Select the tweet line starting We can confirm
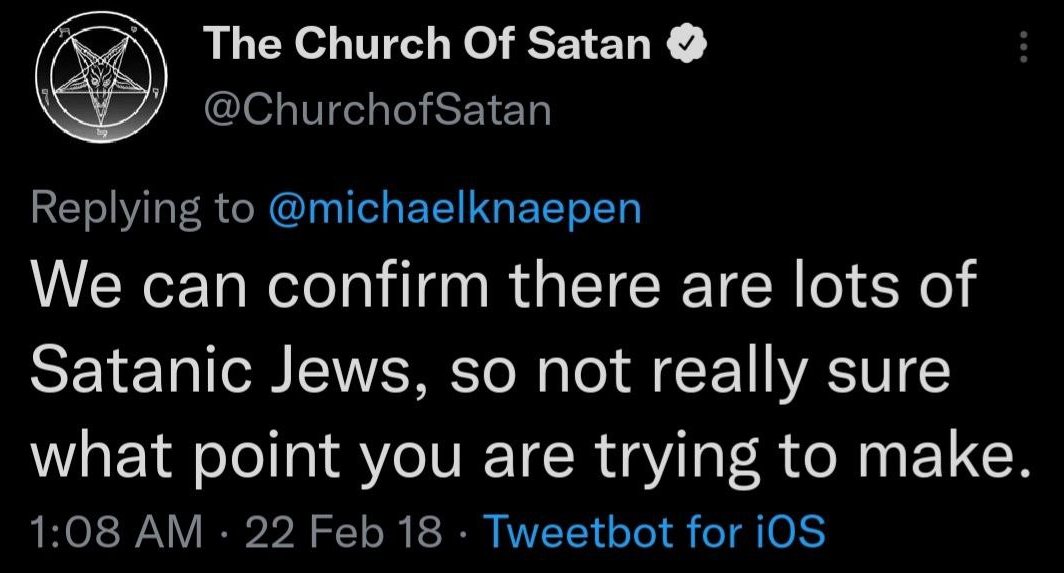Image resolution: width=1064 pixels, height=573 pixels. tap(504, 283)
